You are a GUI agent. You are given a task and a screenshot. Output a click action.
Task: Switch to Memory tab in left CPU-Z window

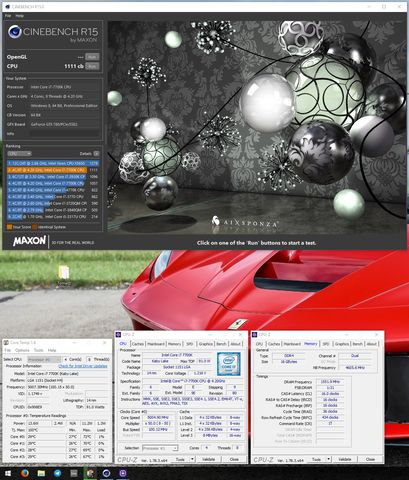click(174, 344)
